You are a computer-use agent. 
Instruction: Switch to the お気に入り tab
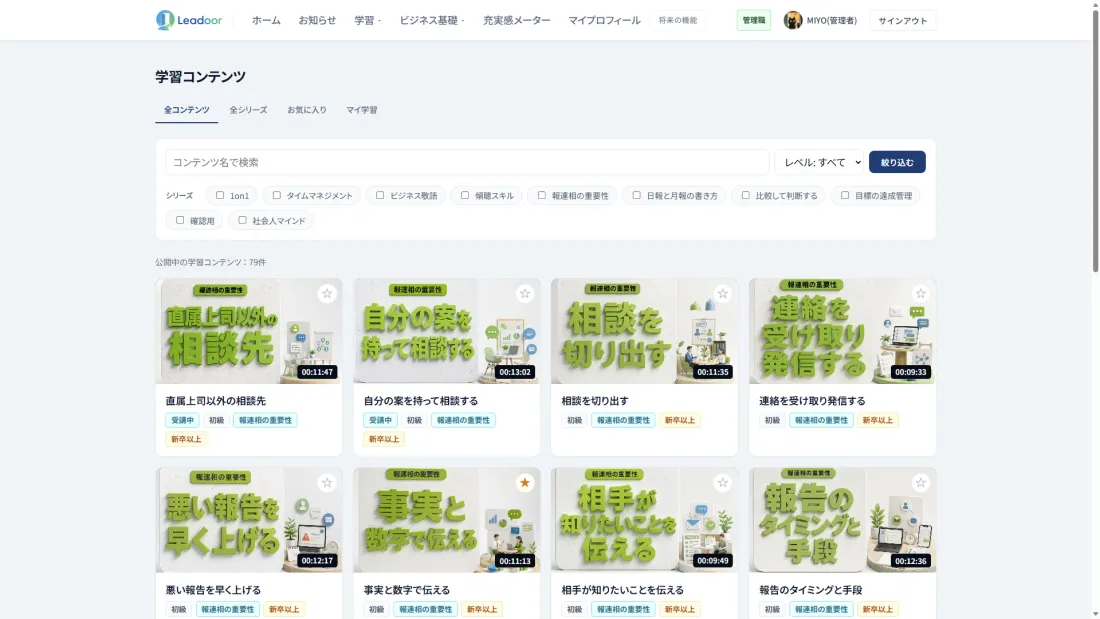(307, 110)
